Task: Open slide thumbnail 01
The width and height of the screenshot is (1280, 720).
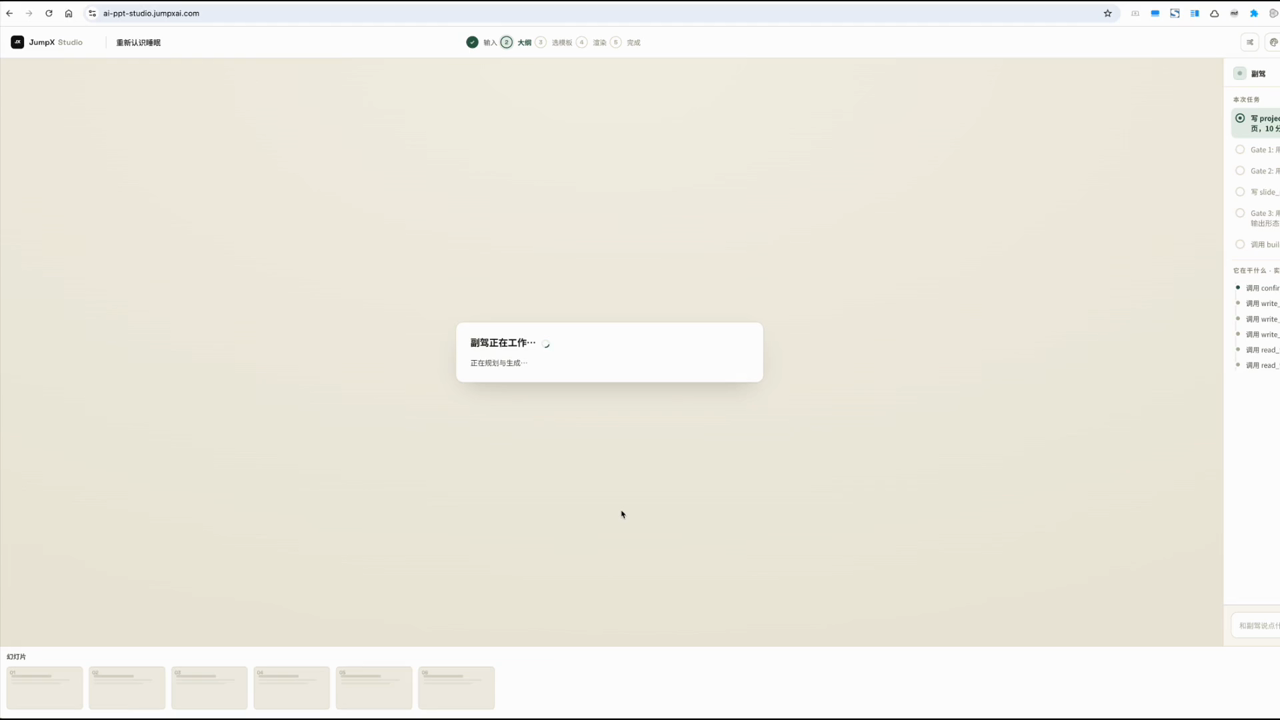Action: point(45,688)
